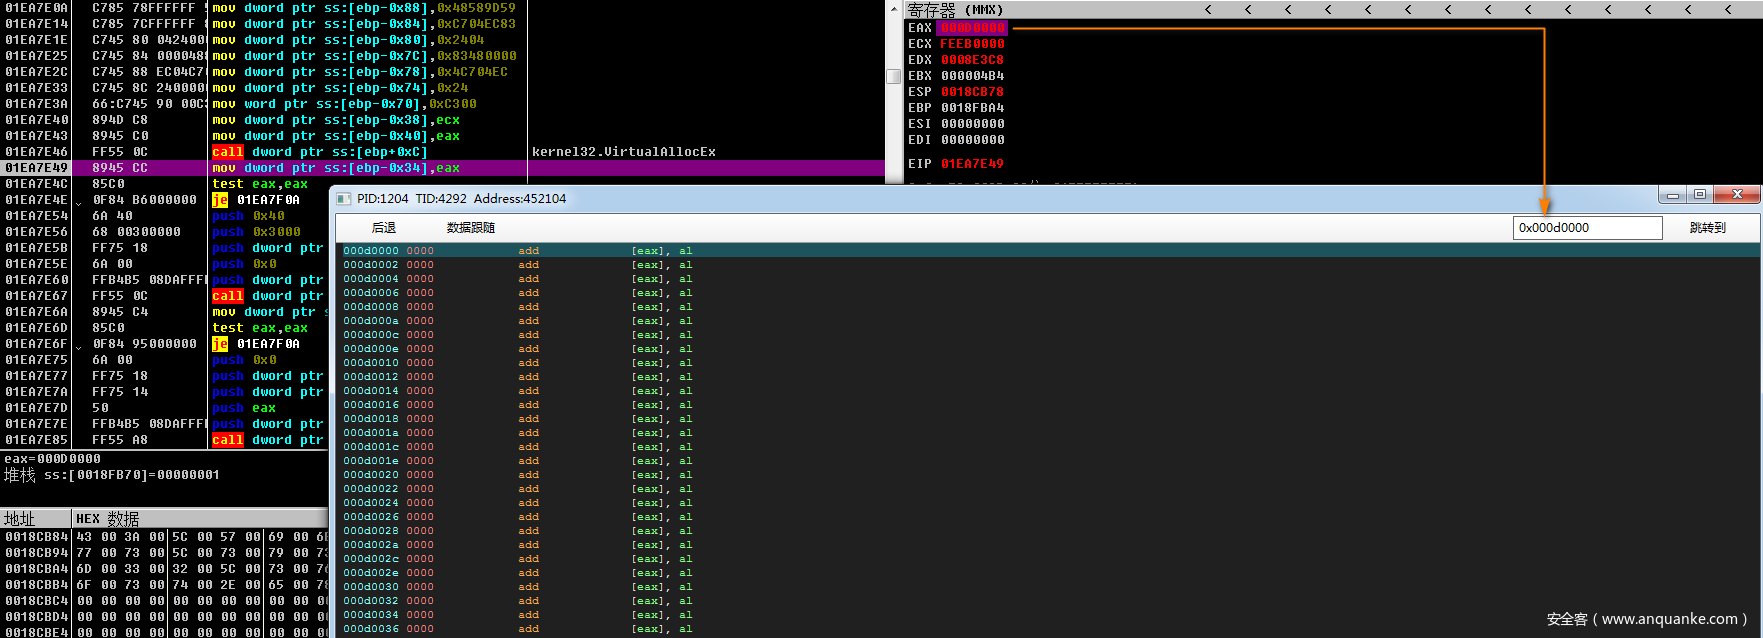Select the EIP register value 01EA7E49
Viewport: 1763px width, 638px height.
[972, 164]
